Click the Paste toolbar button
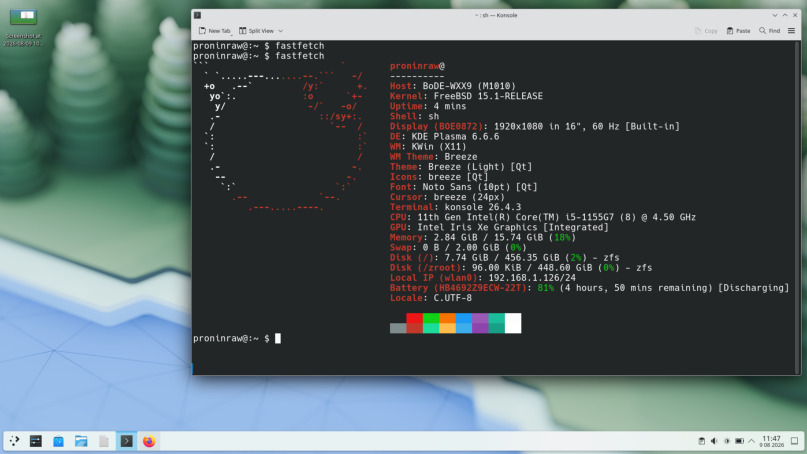Image resolution: width=807 pixels, height=454 pixels. pos(738,31)
